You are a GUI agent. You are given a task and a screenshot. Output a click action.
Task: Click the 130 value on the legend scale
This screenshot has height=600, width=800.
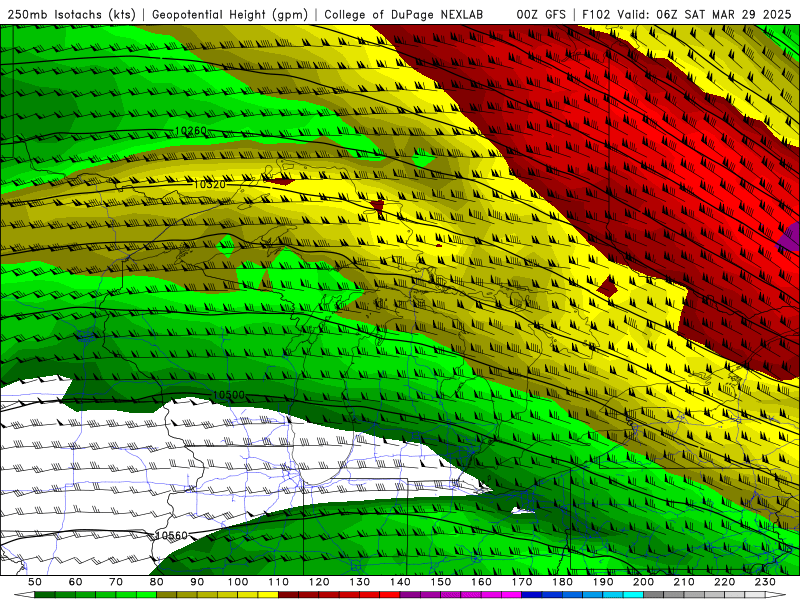point(359,582)
